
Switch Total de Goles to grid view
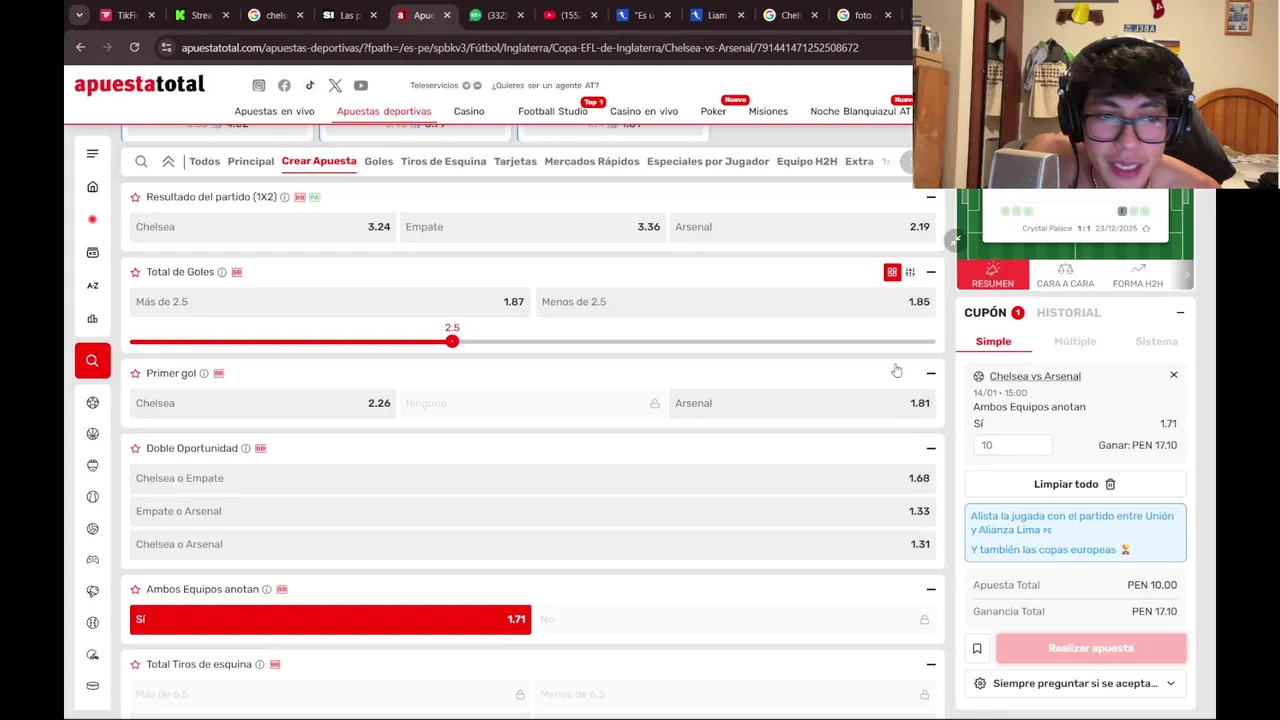pos(892,272)
